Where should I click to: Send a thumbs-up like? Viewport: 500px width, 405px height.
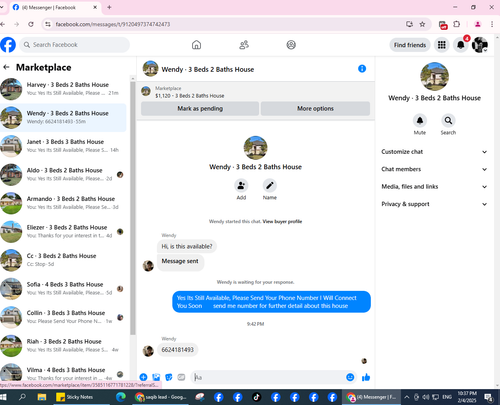coord(366,377)
